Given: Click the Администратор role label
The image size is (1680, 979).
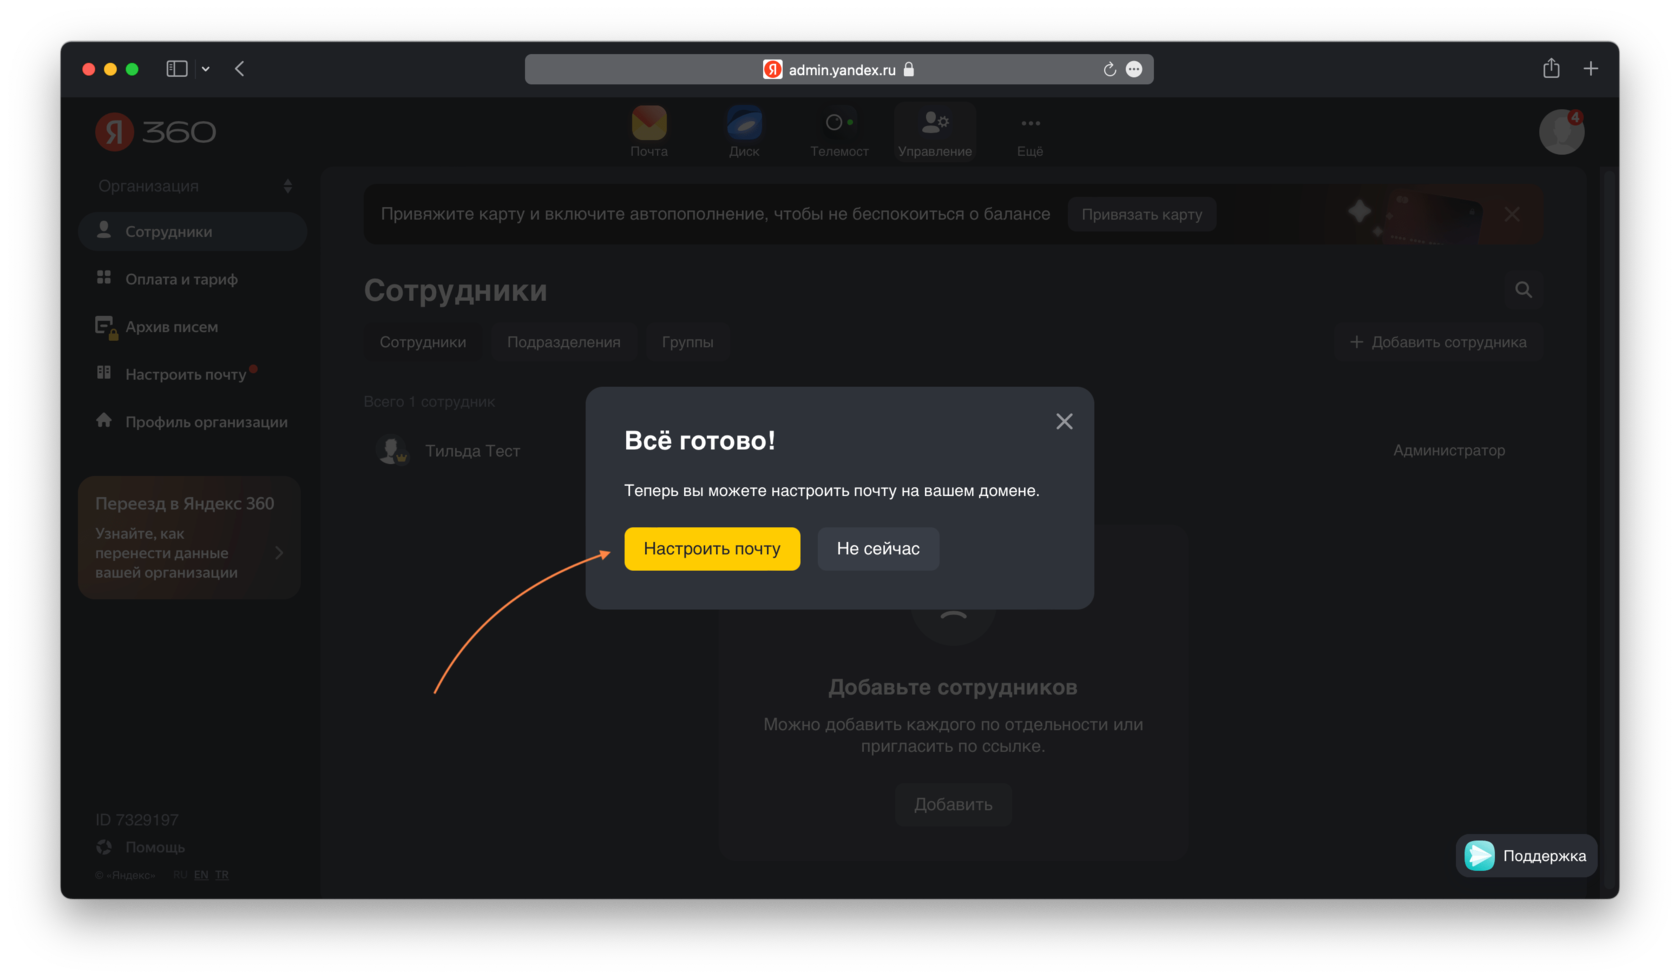Looking at the screenshot, I should click(1449, 450).
